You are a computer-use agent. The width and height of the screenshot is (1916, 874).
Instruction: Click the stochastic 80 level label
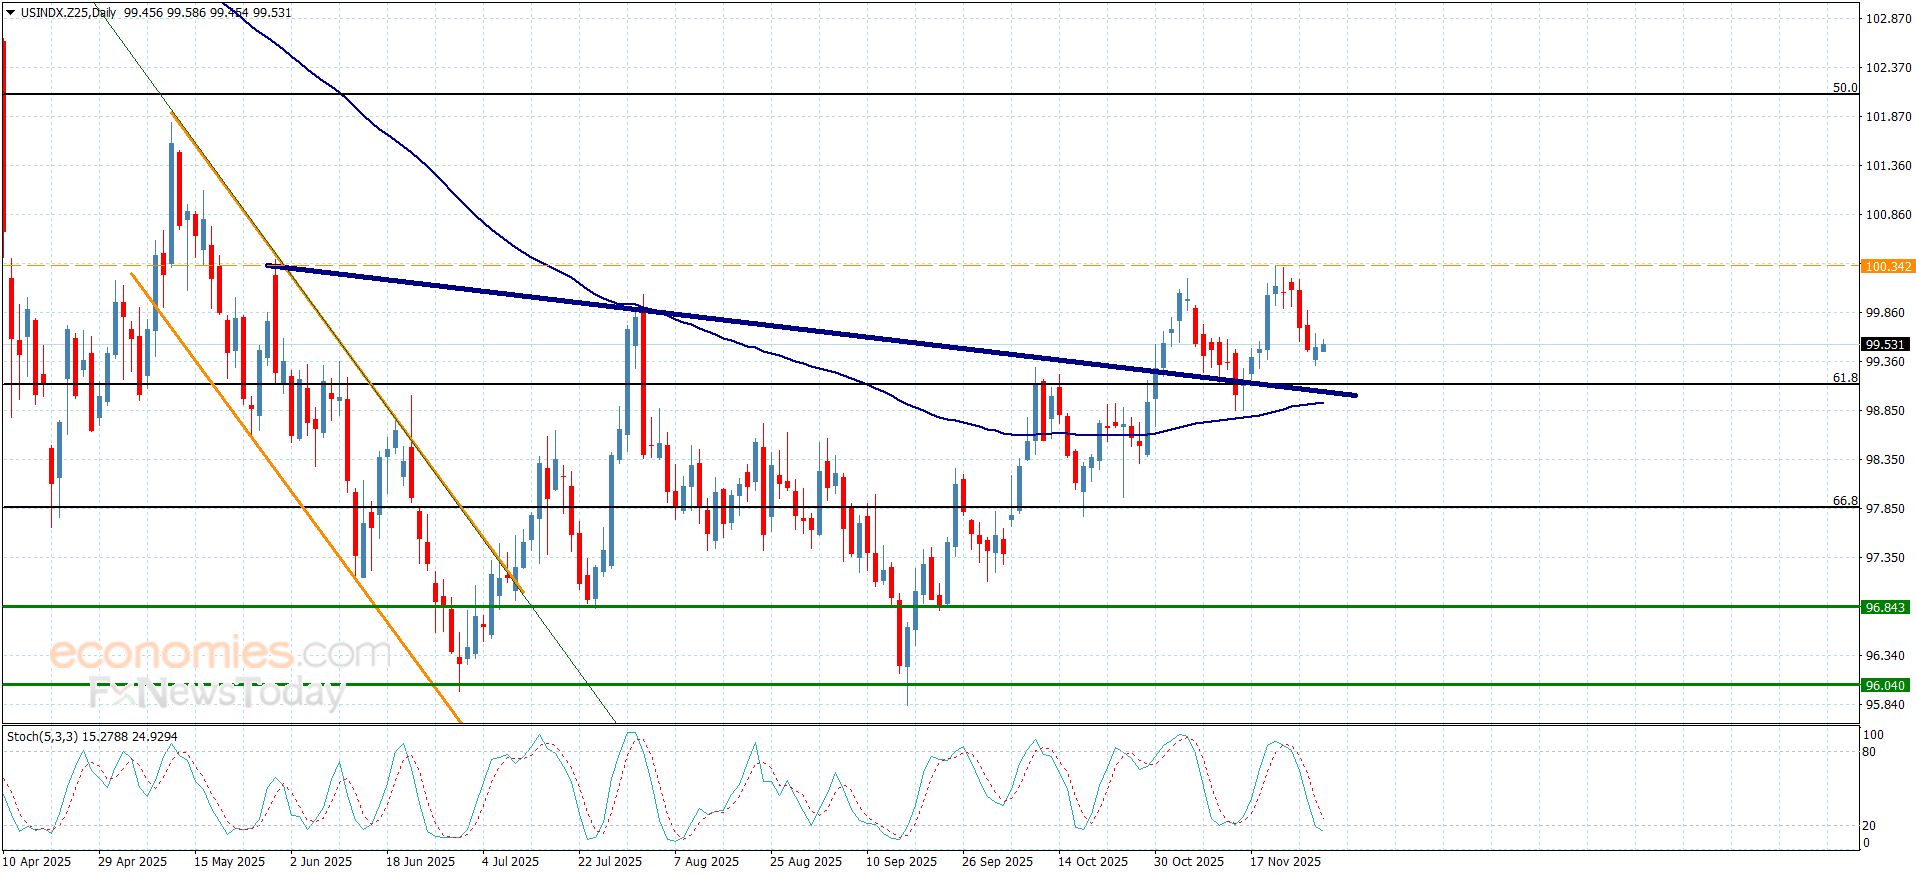coord(1869,752)
